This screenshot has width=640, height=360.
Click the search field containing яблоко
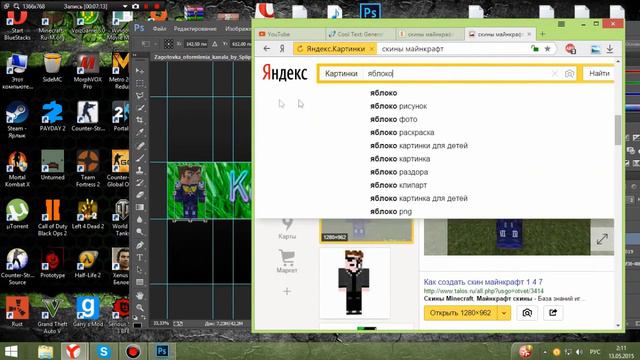click(455, 73)
